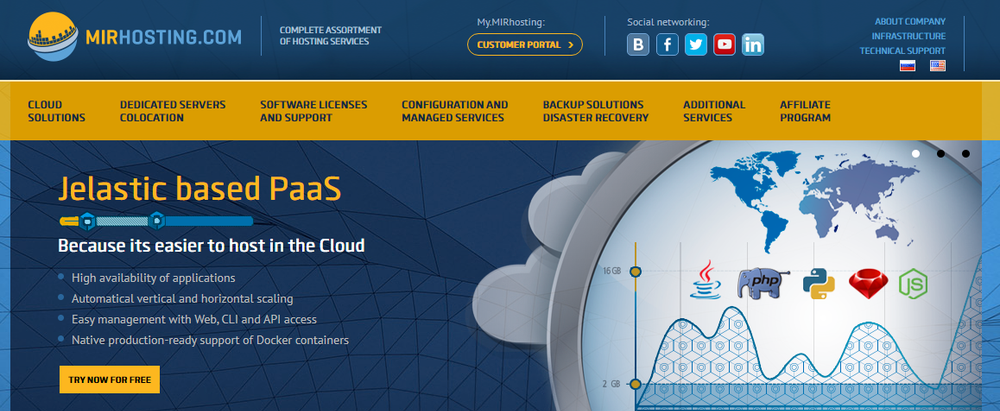Viewport: 1000px width, 411px height.
Task: Click the 2 GB slider handle
Action: click(x=635, y=384)
